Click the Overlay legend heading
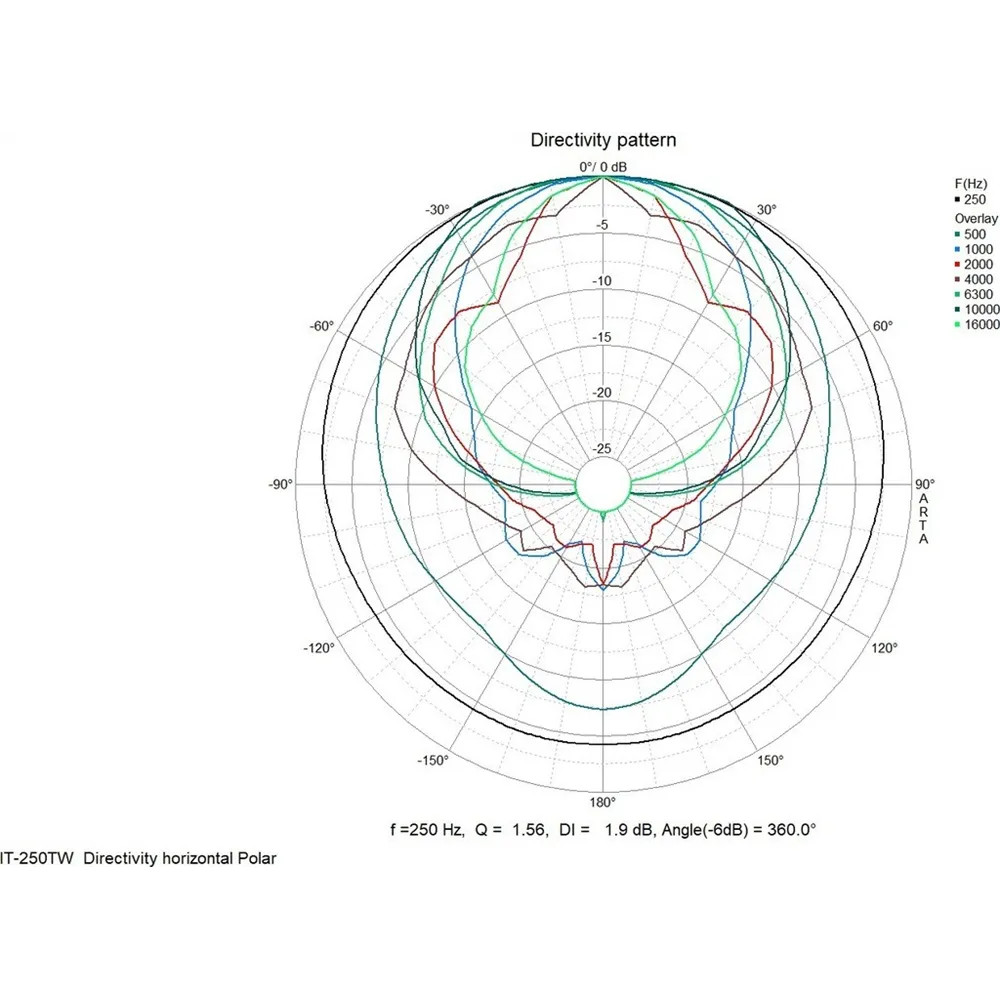Viewport: 1000px width, 1000px height. click(x=976, y=218)
